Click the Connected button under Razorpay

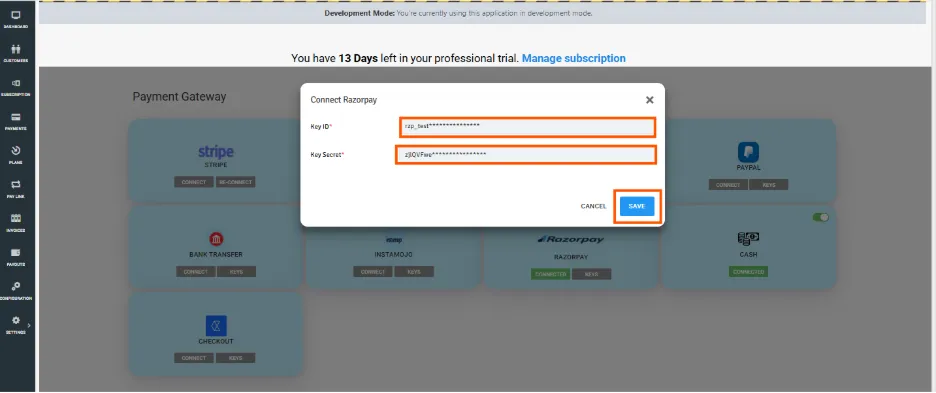[550, 274]
